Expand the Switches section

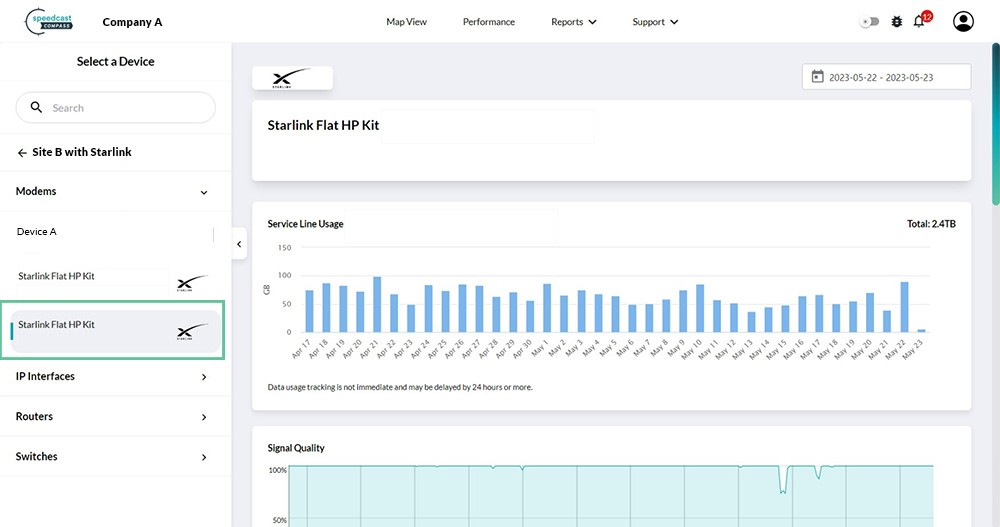tap(115, 457)
